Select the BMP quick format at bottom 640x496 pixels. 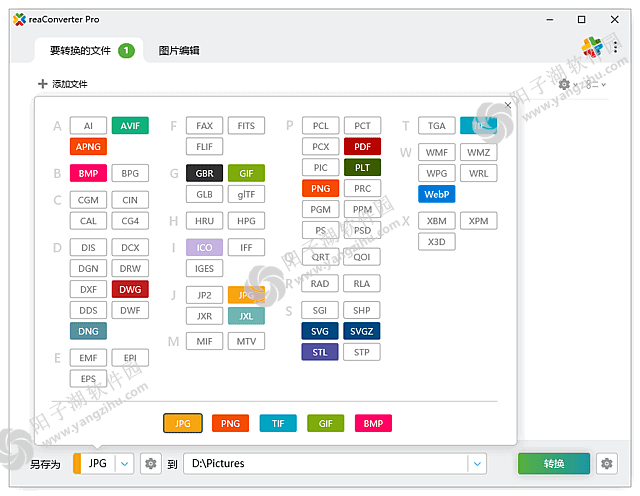[x=373, y=423]
